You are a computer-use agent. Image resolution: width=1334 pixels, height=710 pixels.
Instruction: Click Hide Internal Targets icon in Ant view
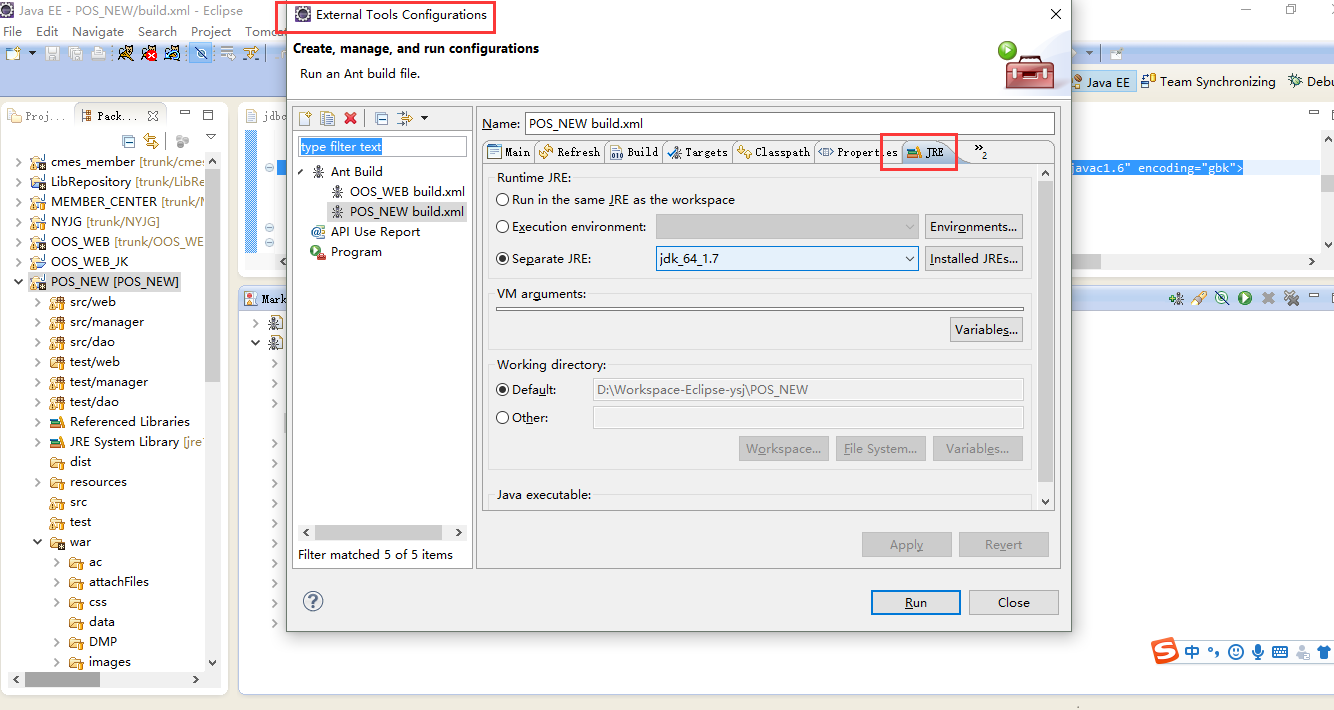click(1222, 298)
